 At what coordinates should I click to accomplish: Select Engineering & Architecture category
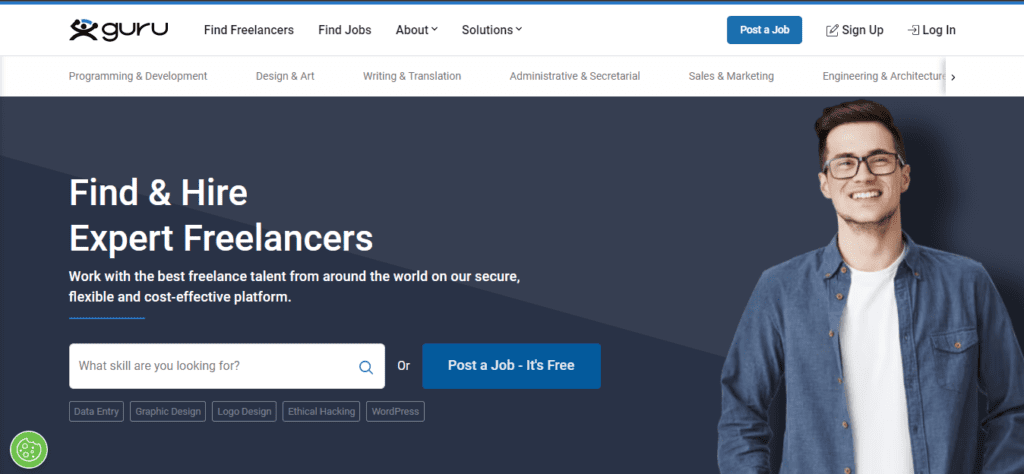884,76
